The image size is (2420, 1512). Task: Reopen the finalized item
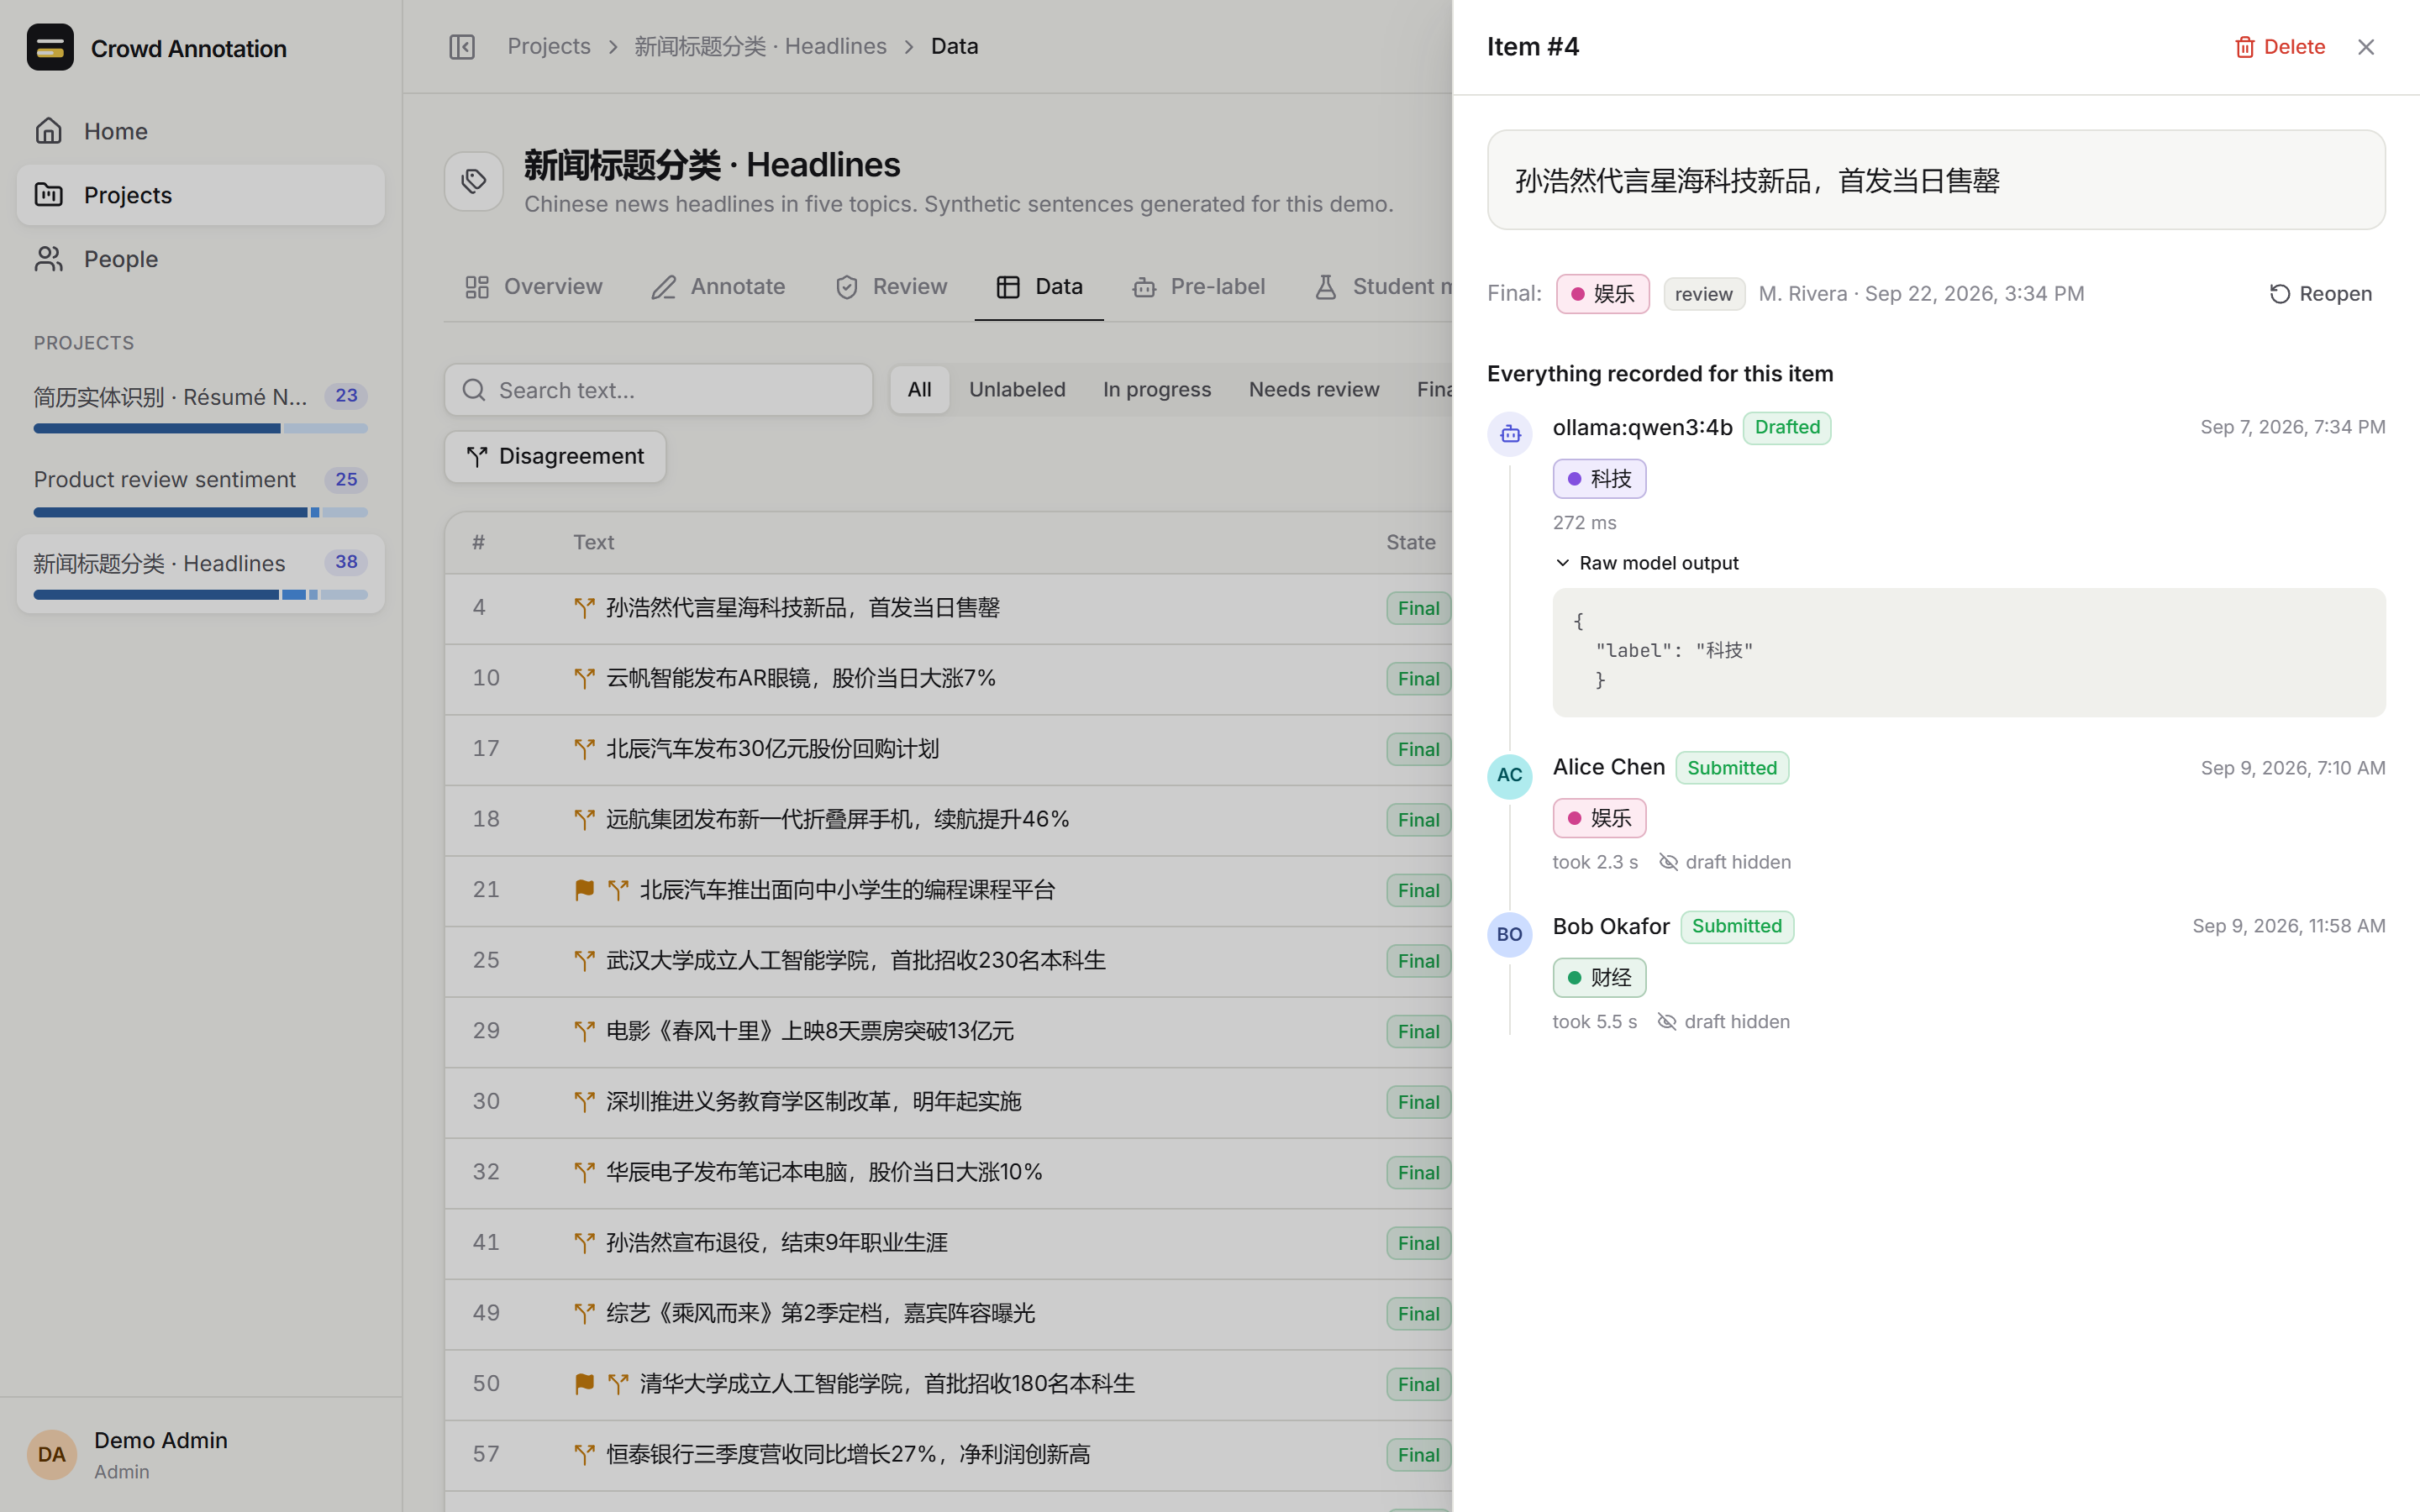point(2320,294)
